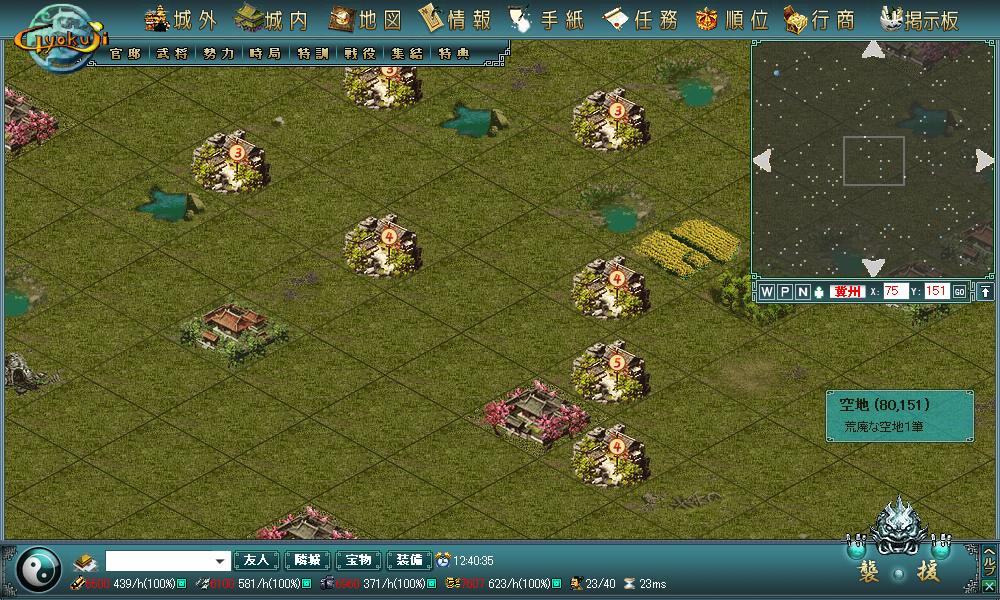The width and height of the screenshot is (1000, 600).
Task: Pan minimap east with the right arrow
Action: click(985, 160)
